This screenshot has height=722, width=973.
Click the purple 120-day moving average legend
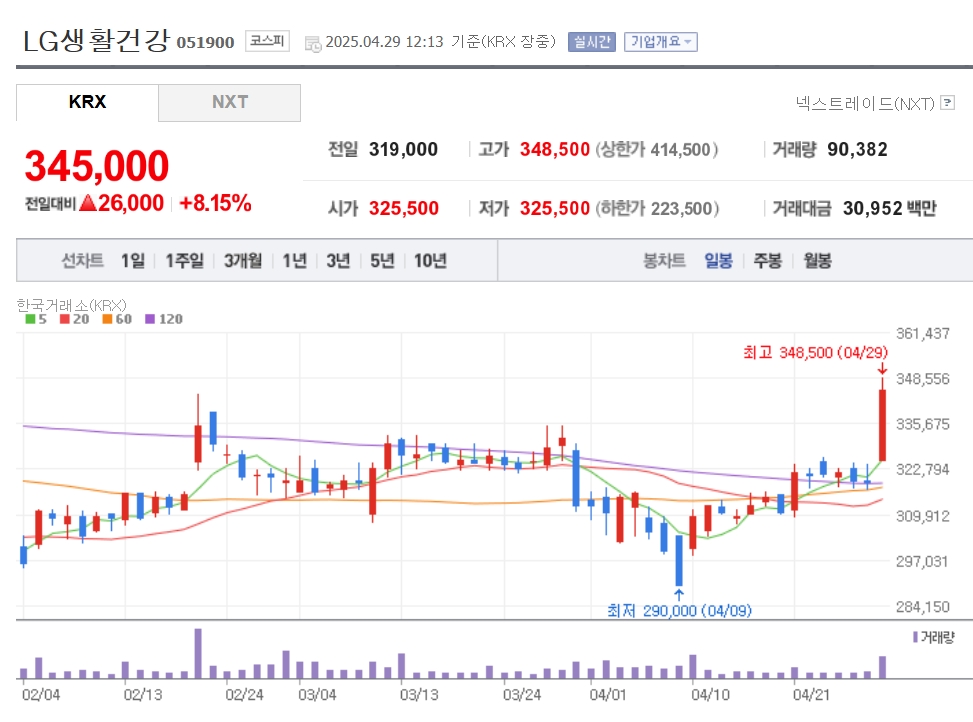click(x=164, y=319)
